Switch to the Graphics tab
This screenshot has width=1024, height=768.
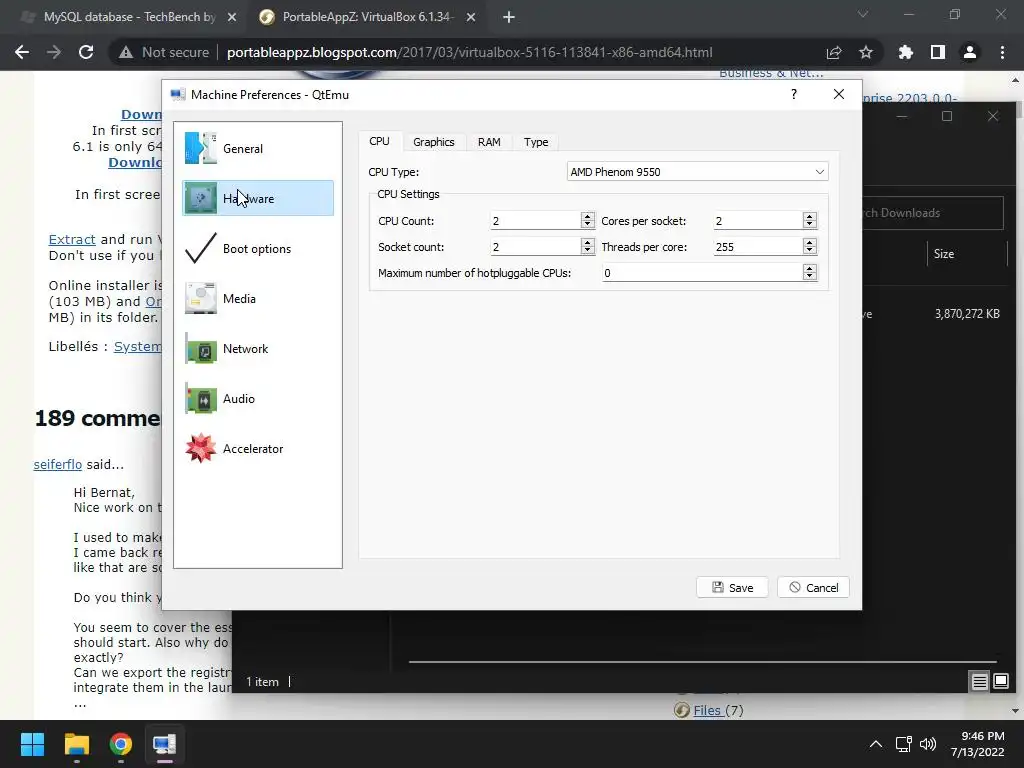click(434, 142)
